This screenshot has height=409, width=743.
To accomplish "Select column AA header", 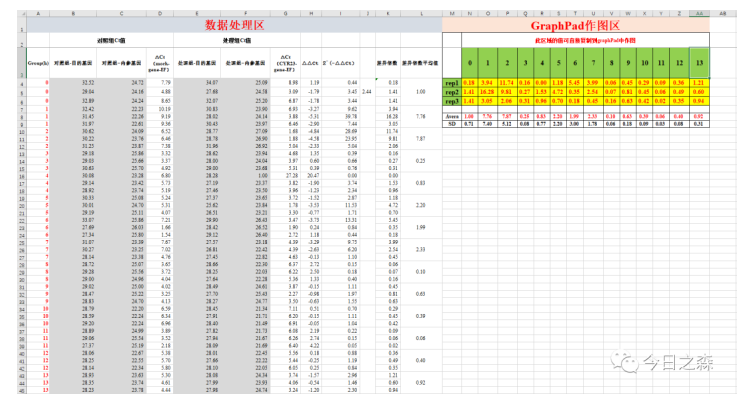I will coord(697,12).
